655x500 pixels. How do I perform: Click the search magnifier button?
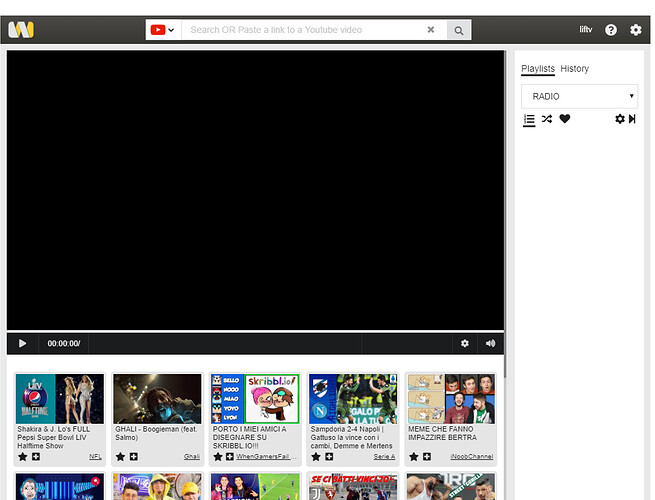coord(458,30)
